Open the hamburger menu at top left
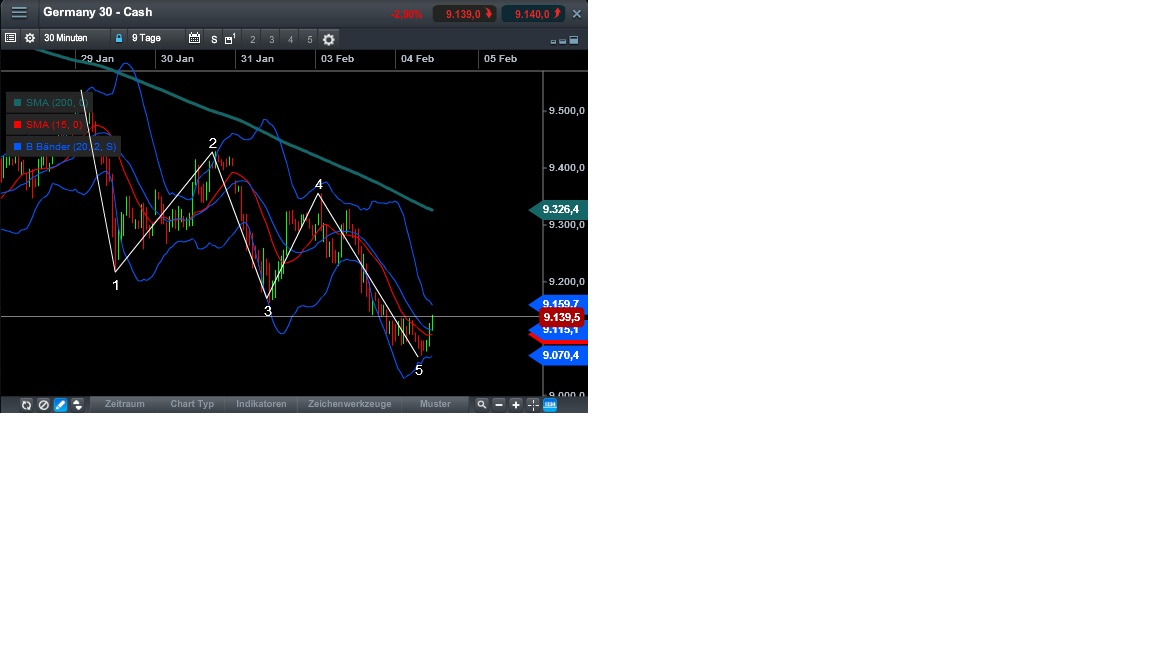The image size is (1152, 648). pos(18,12)
